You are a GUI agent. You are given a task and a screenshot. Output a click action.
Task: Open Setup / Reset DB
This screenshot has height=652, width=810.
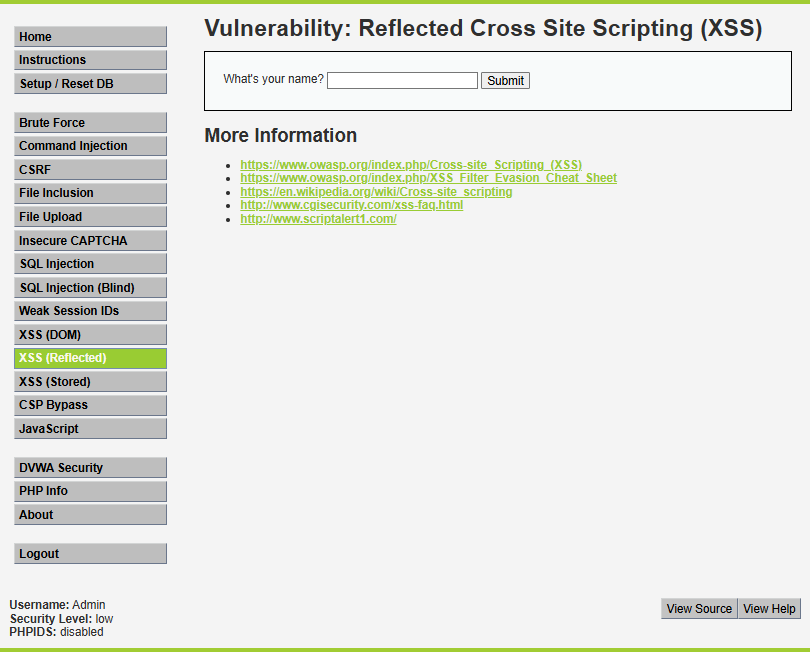[90, 84]
